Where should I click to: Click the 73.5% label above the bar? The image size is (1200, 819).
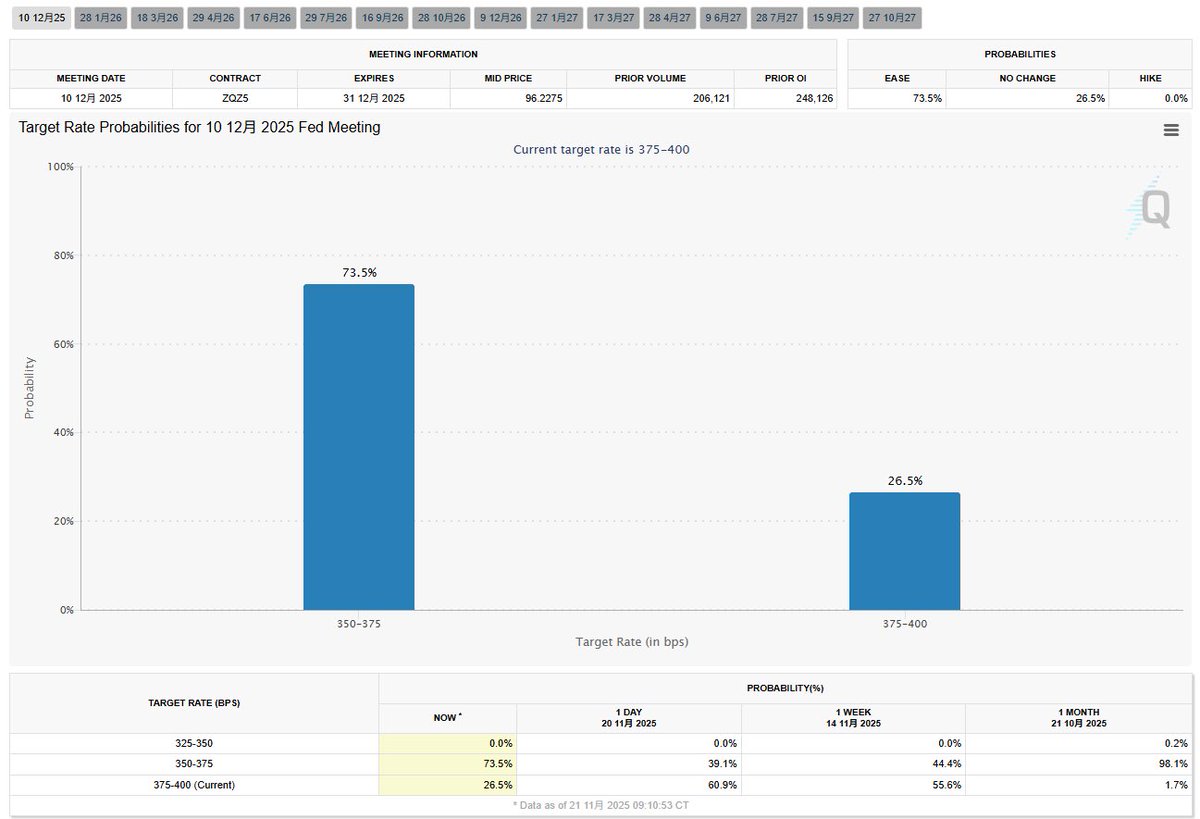359,272
